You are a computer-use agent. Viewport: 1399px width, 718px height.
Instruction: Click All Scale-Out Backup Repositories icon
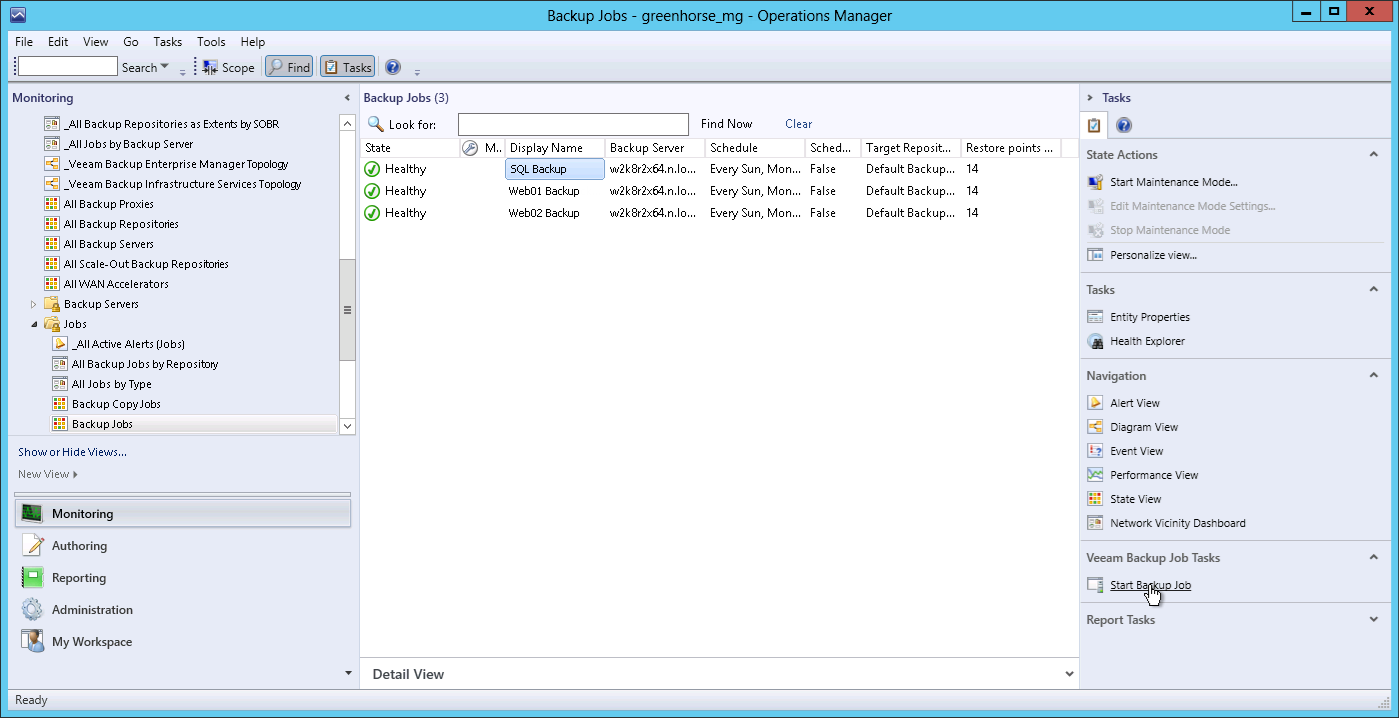click(53, 264)
